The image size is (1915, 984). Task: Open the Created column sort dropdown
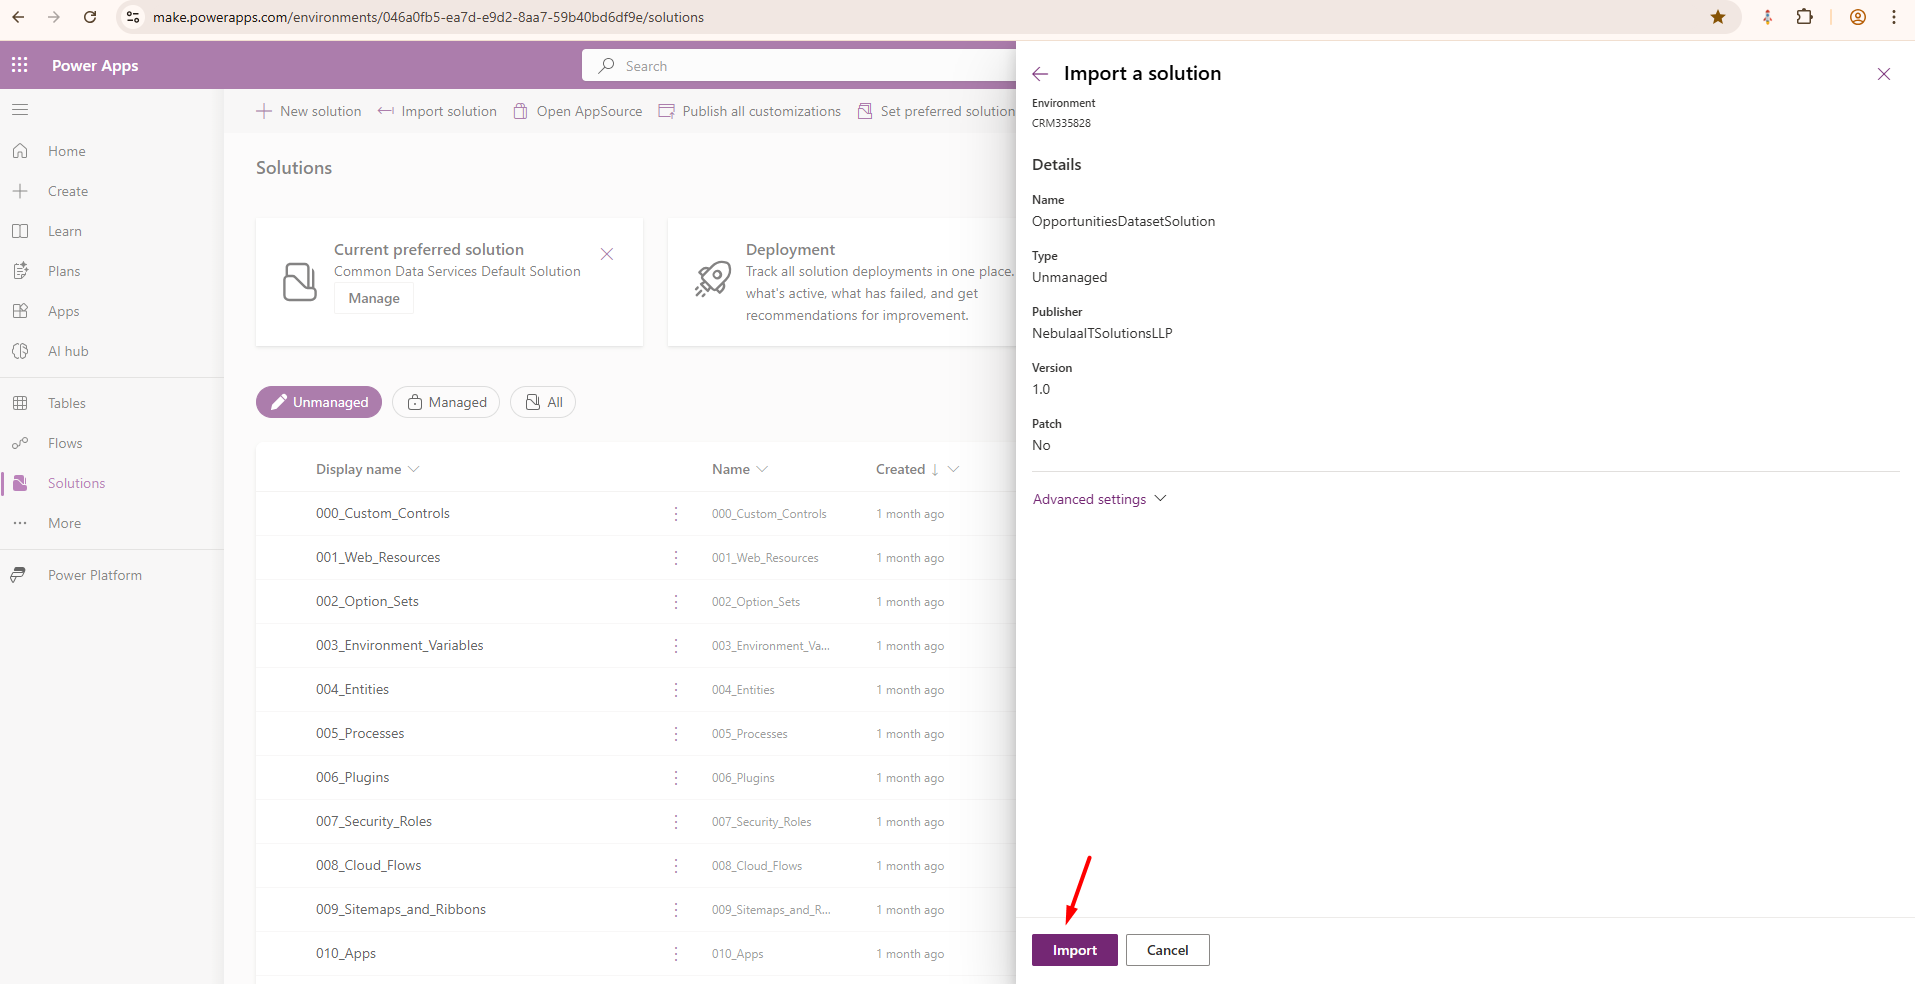point(953,469)
